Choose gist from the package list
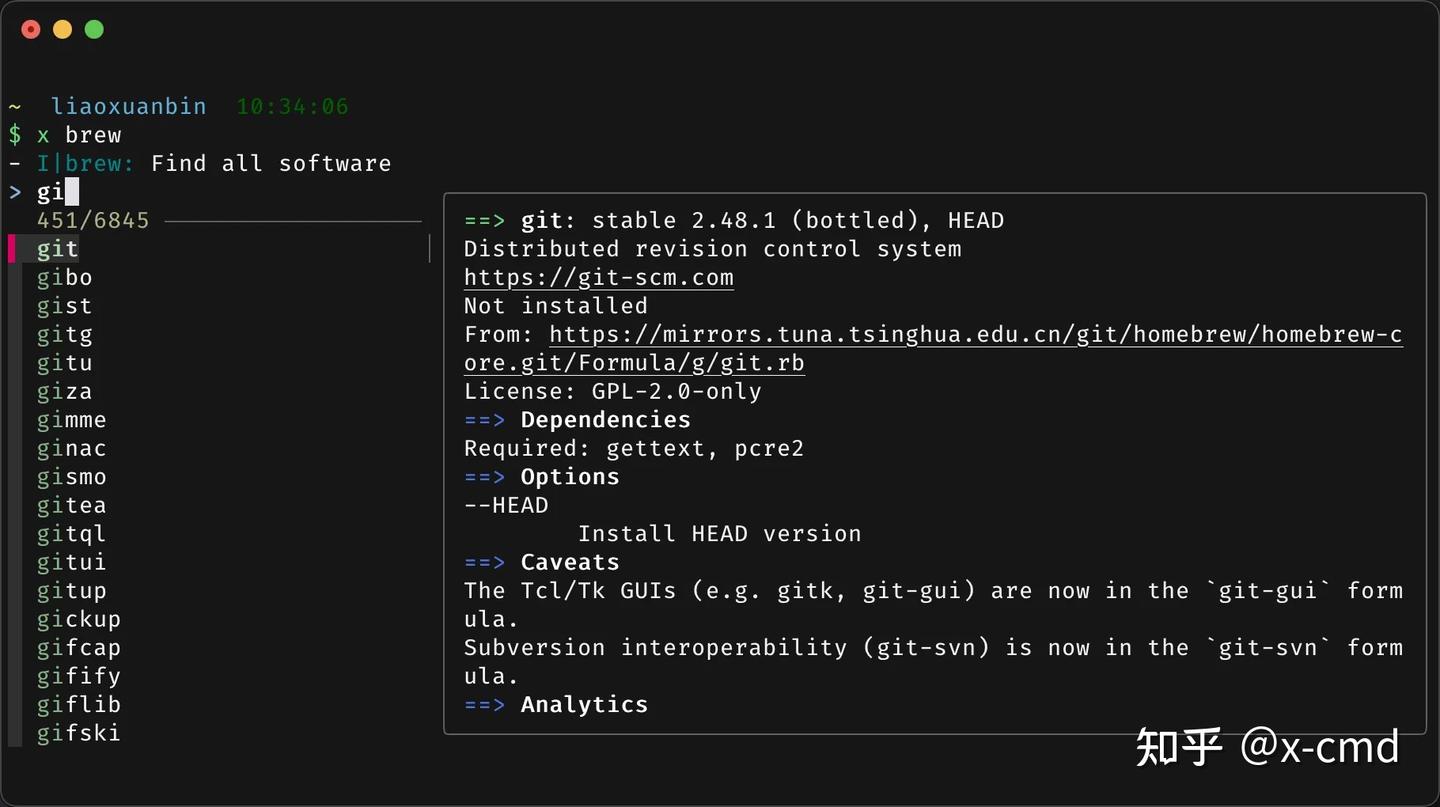Image resolution: width=1440 pixels, height=807 pixels. click(64, 306)
